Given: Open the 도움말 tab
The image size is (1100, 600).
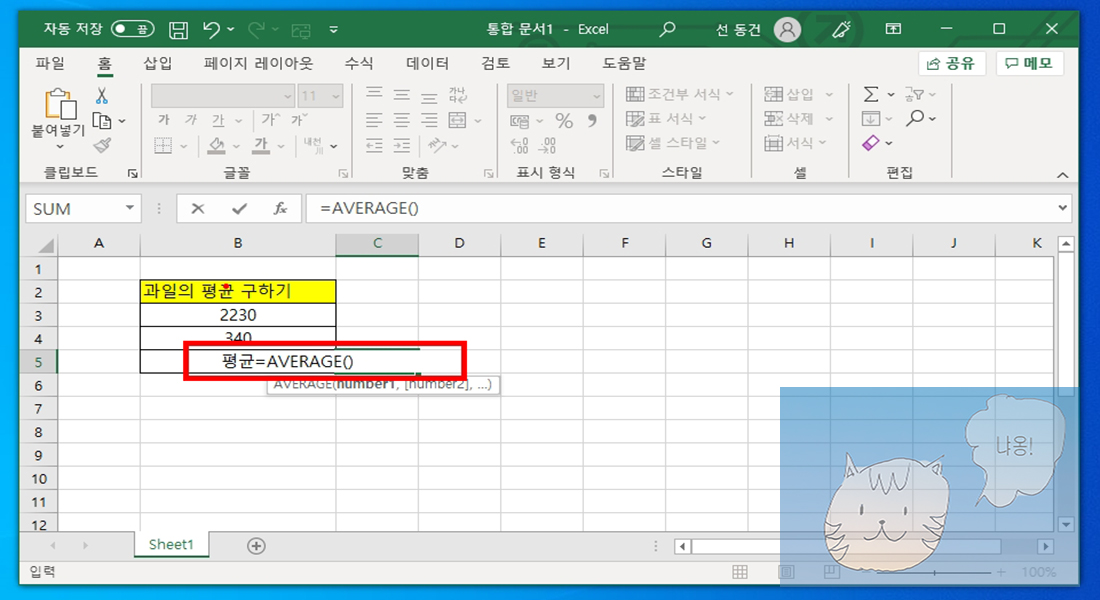Looking at the screenshot, I should [x=624, y=63].
